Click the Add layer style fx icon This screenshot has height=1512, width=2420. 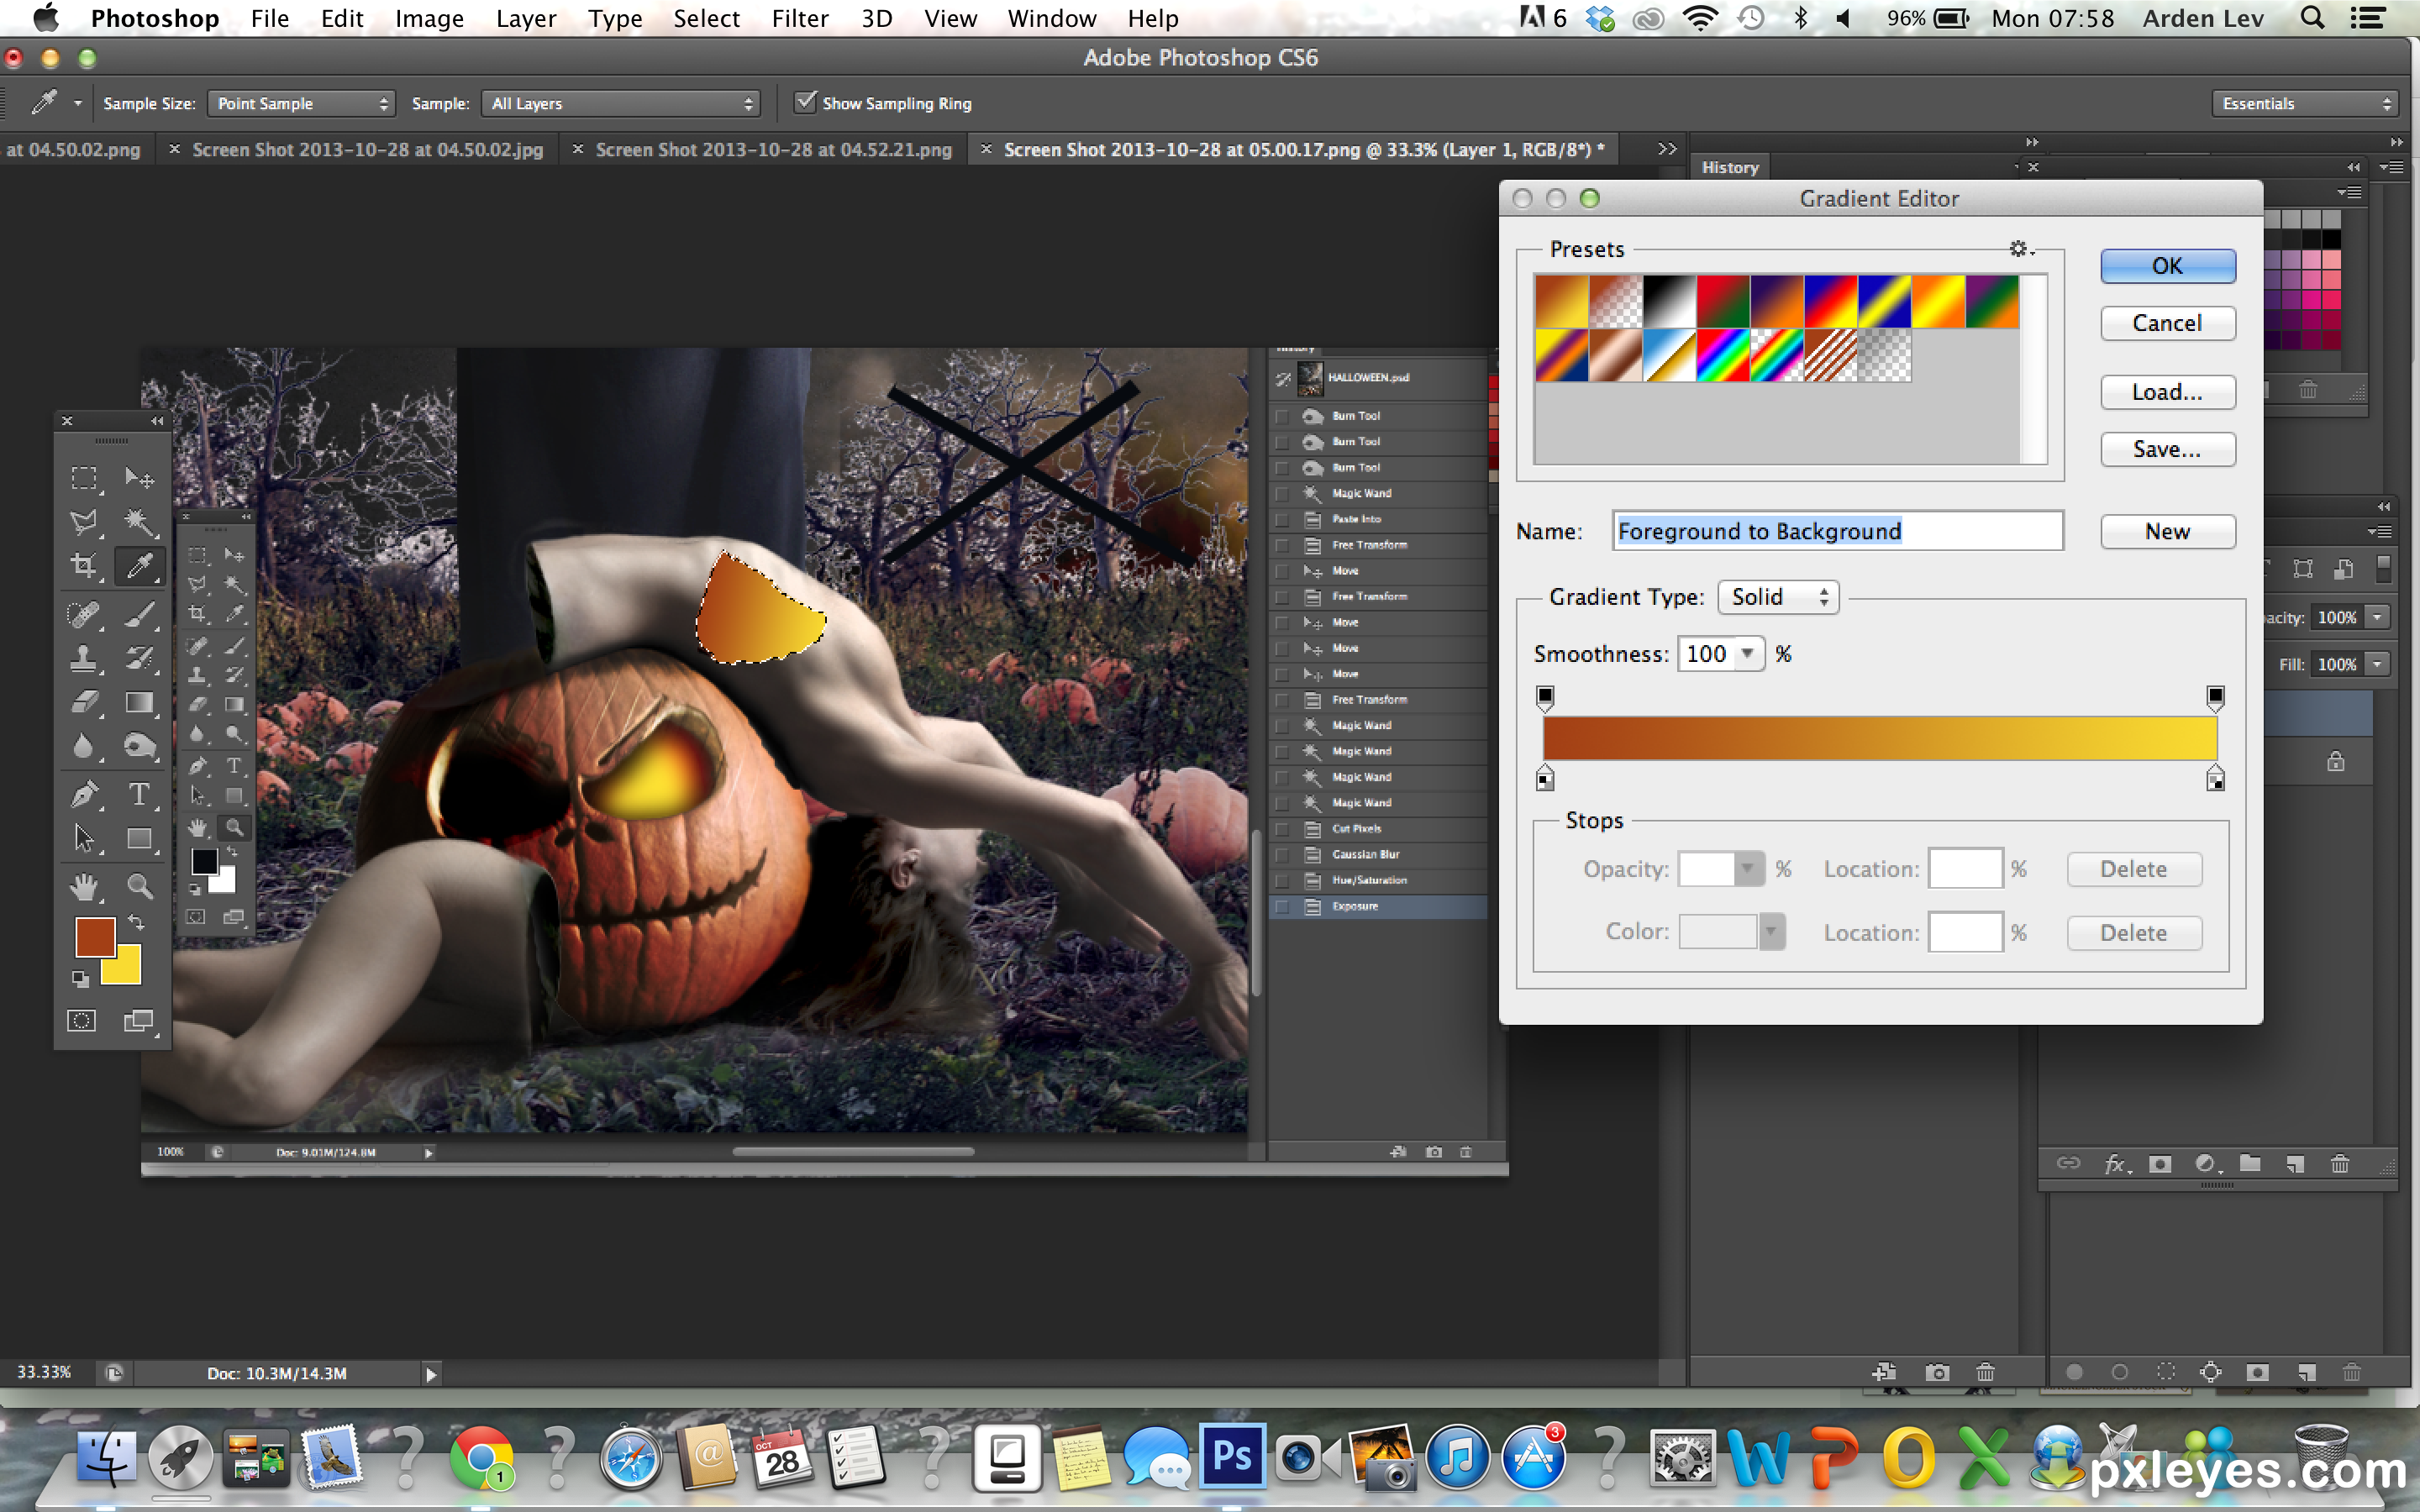coord(2116,1164)
